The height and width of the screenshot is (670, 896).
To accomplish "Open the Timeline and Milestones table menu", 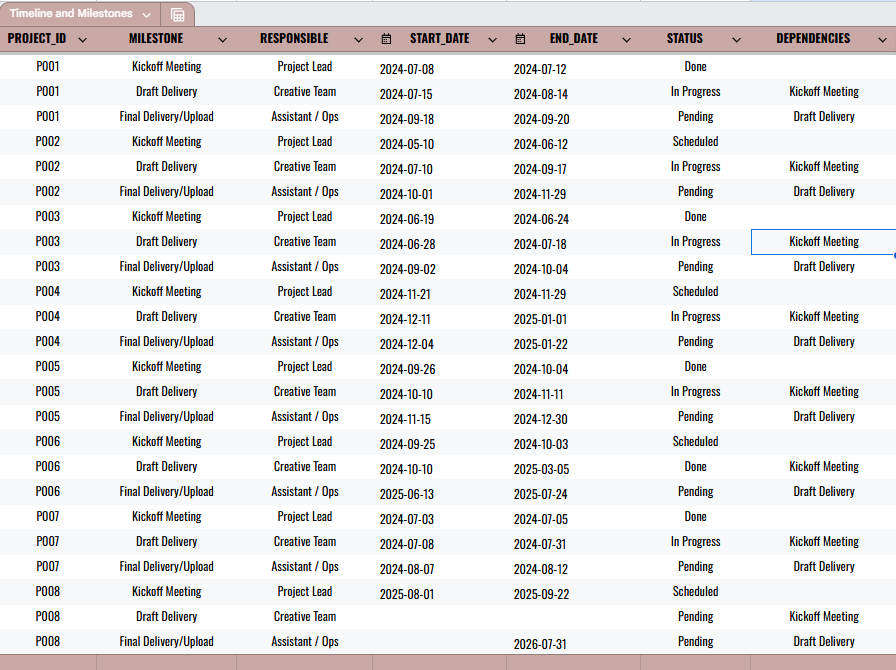I will click(147, 15).
